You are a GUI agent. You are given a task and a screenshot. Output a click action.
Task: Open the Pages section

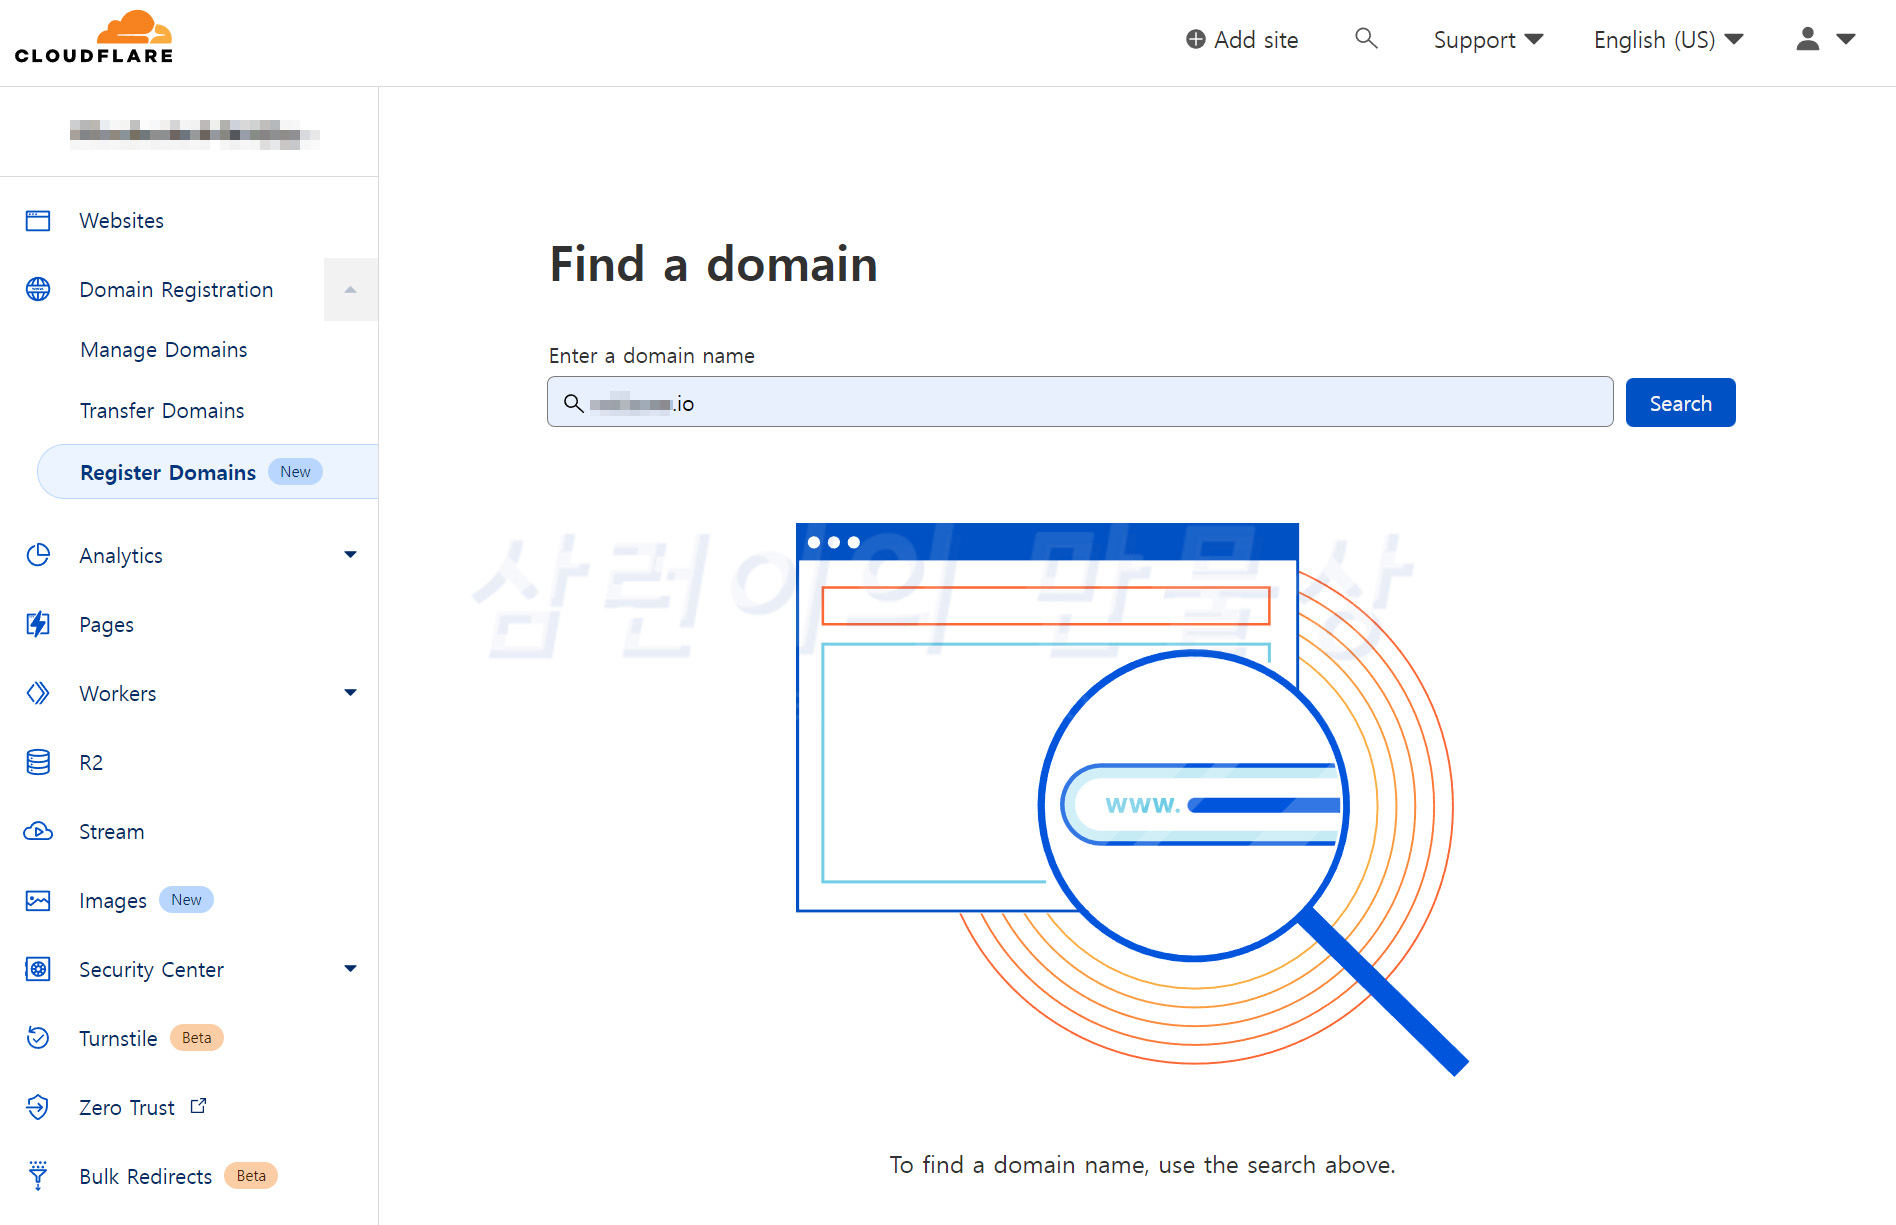point(107,625)
